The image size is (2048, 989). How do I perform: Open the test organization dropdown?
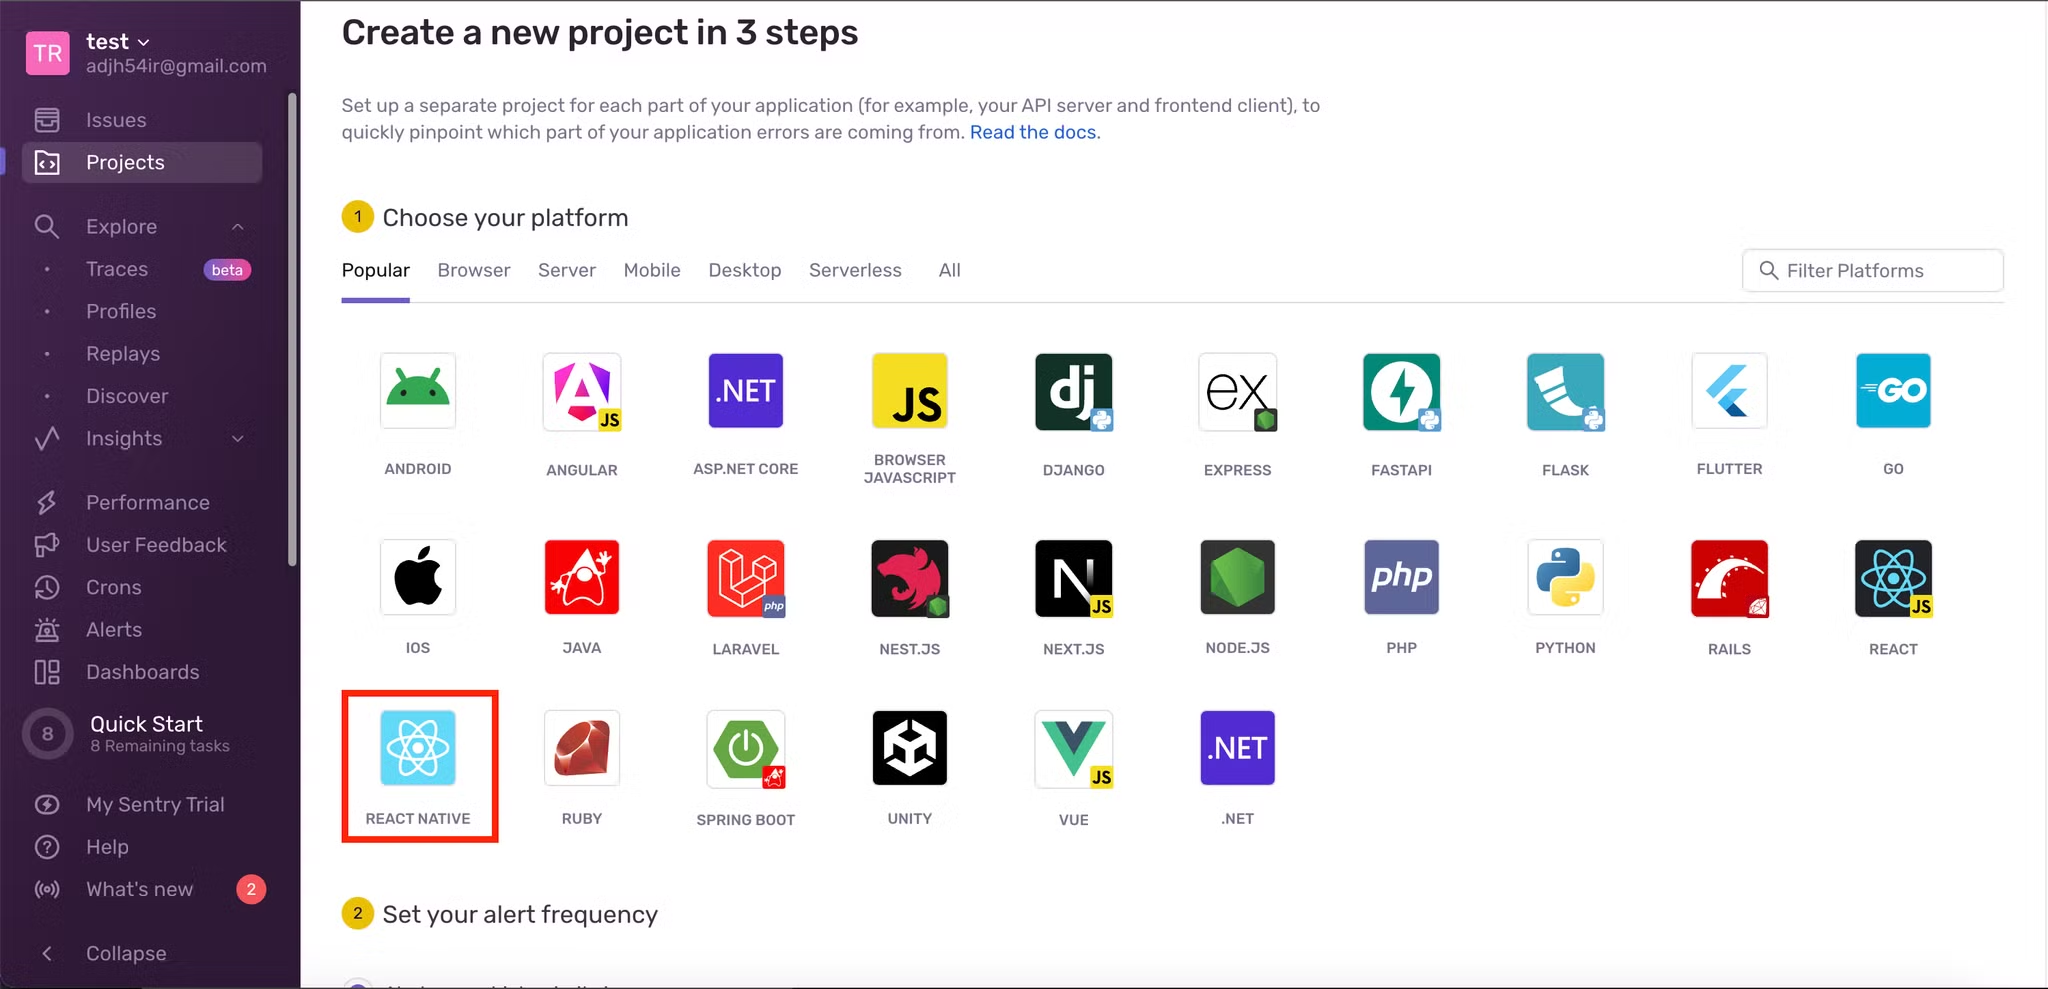[x=118, y=41]
